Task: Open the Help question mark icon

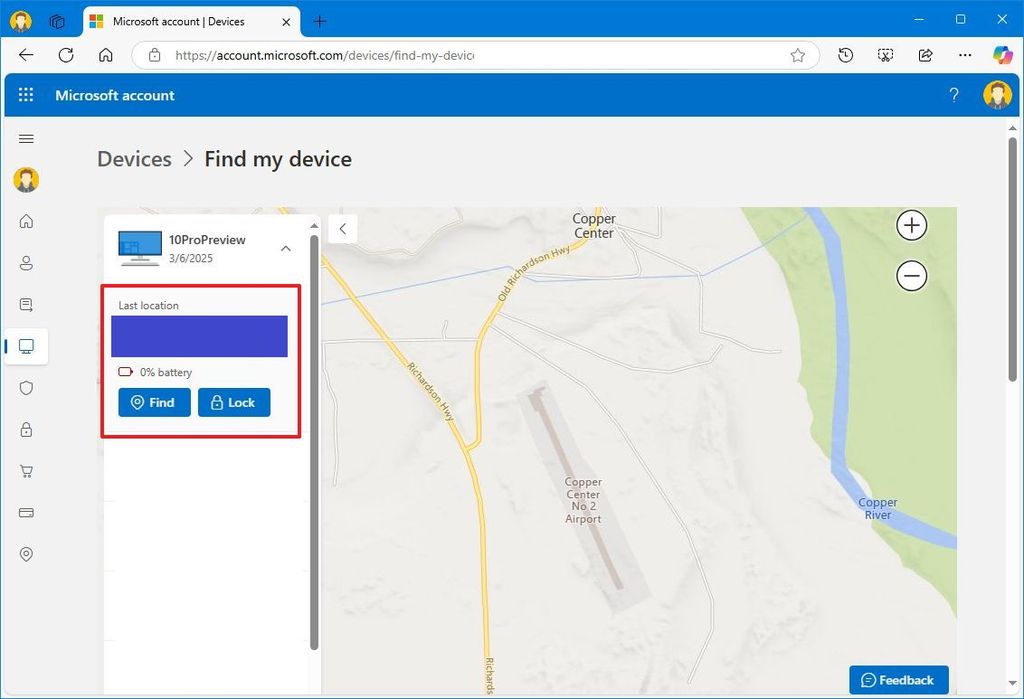Action: 954,95
